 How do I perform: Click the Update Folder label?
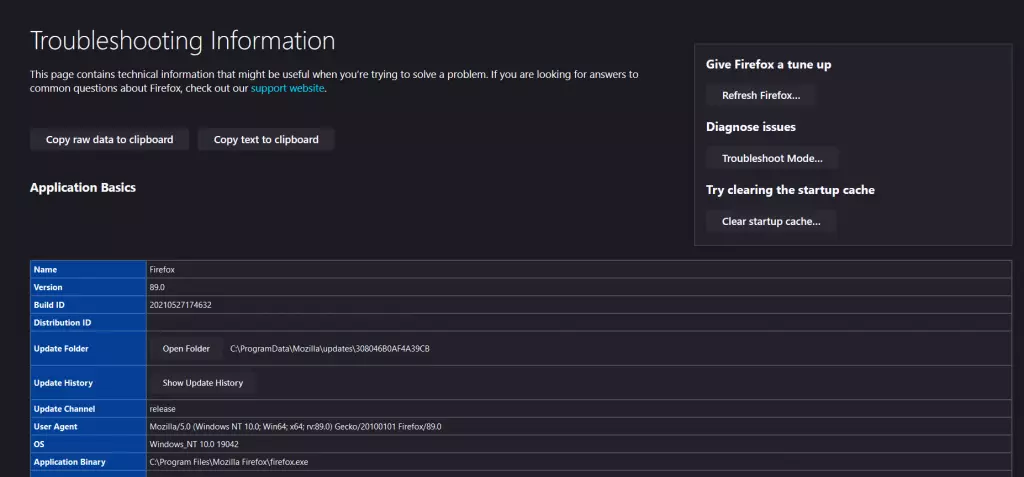[x=61, y=348]
